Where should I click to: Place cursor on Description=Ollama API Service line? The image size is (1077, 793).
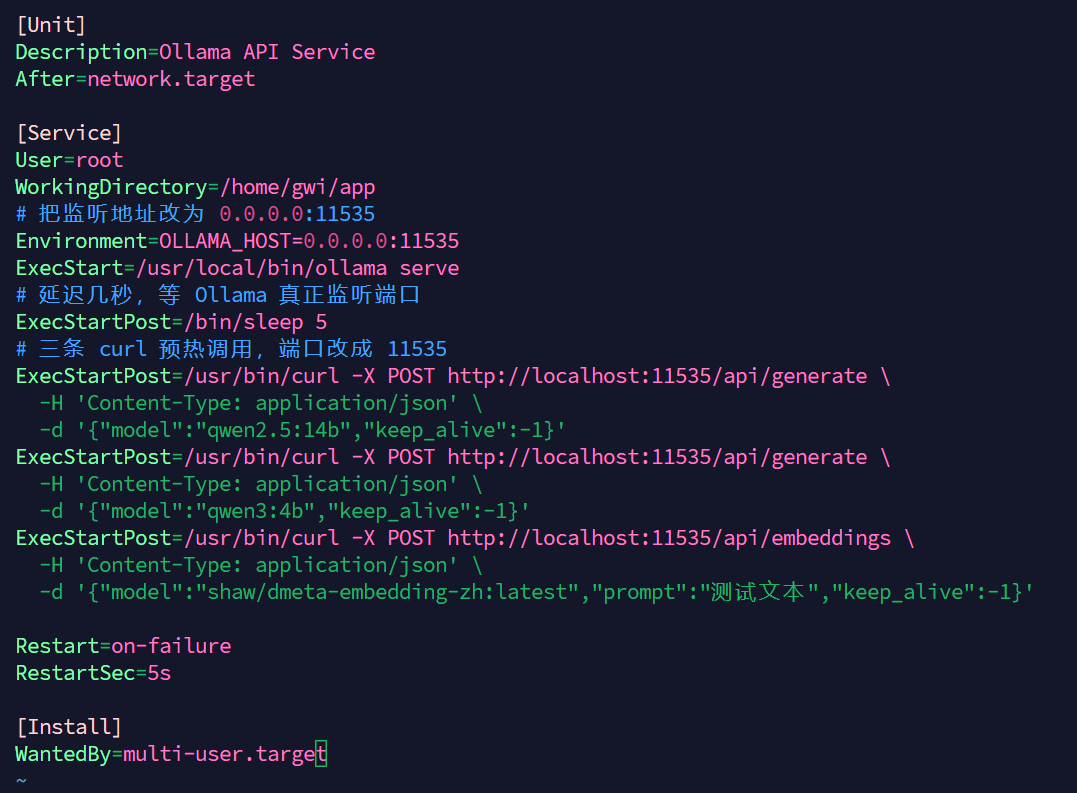(x=195, y=52)
